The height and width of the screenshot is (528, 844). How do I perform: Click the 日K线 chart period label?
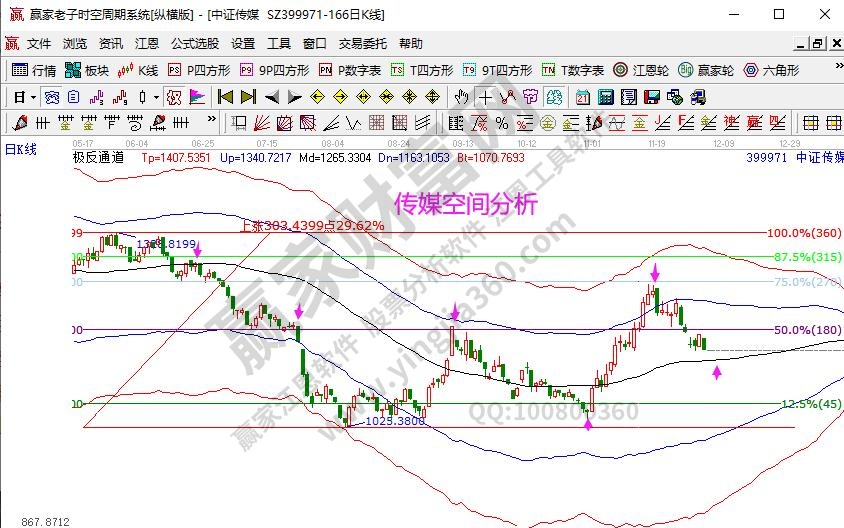coord(21,149)
